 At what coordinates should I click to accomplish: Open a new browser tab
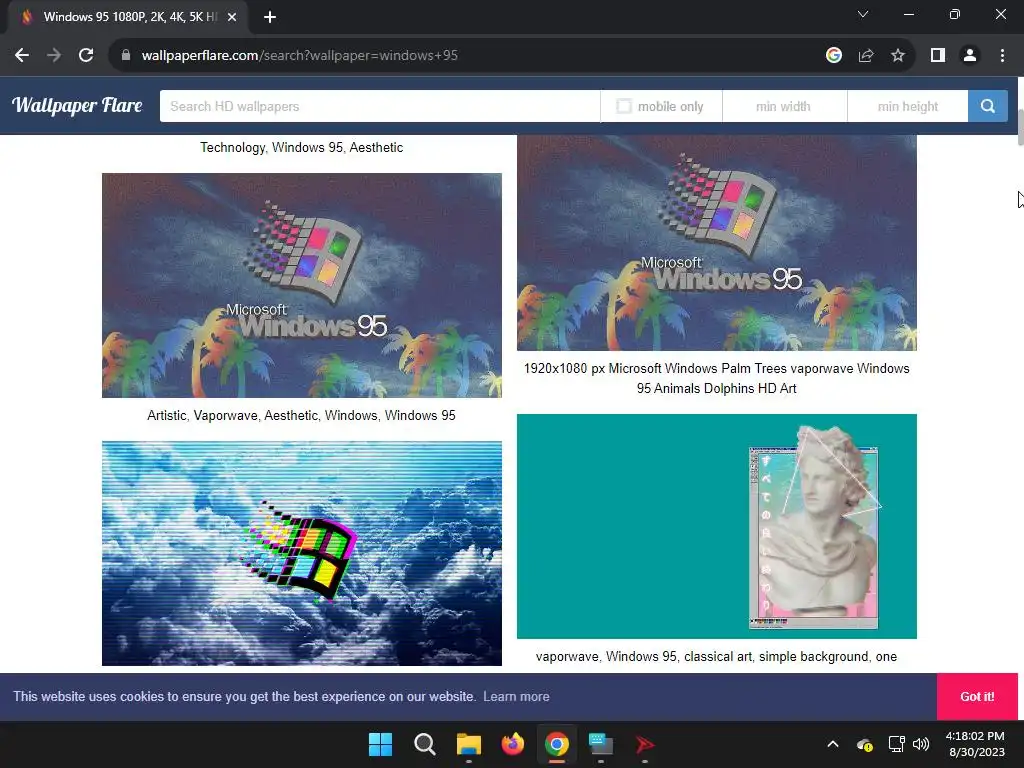coord(270,17)
